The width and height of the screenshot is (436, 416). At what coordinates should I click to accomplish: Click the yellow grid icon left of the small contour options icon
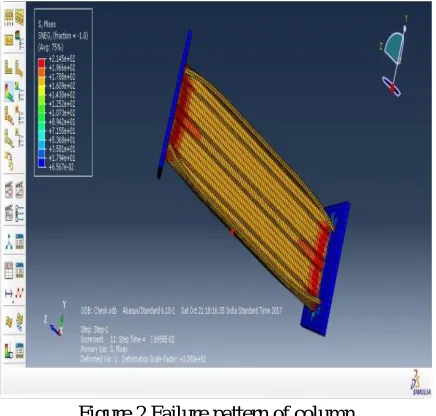[x=9, y=39]
